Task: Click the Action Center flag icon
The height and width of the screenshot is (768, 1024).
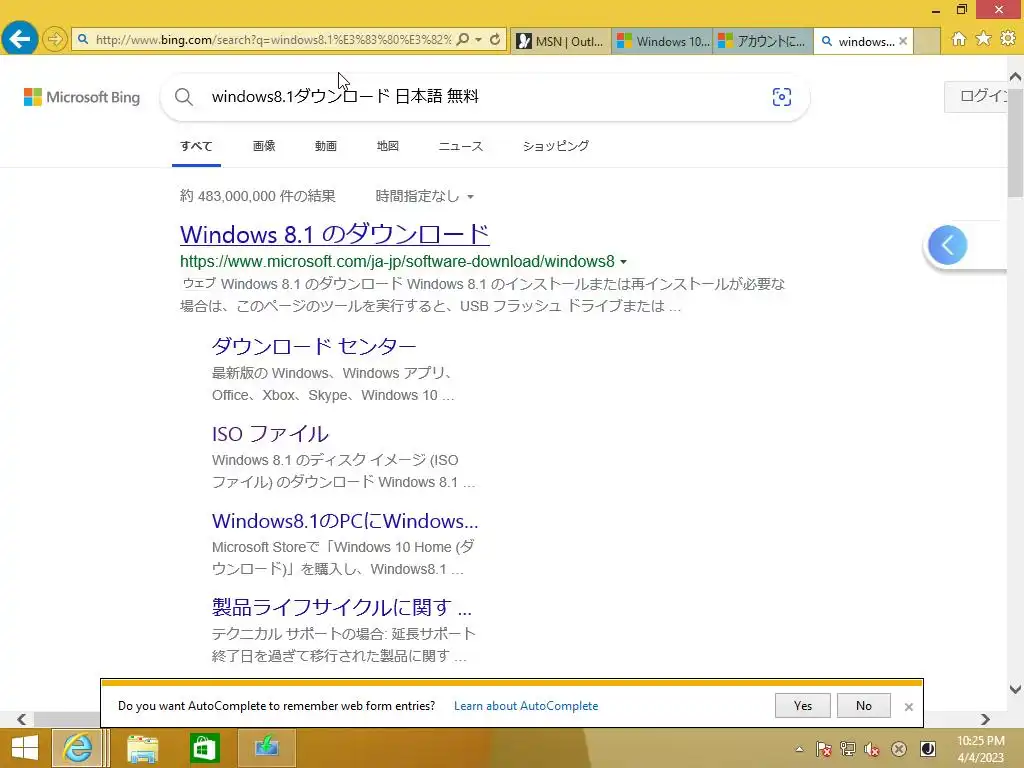Action: point(824,749)
